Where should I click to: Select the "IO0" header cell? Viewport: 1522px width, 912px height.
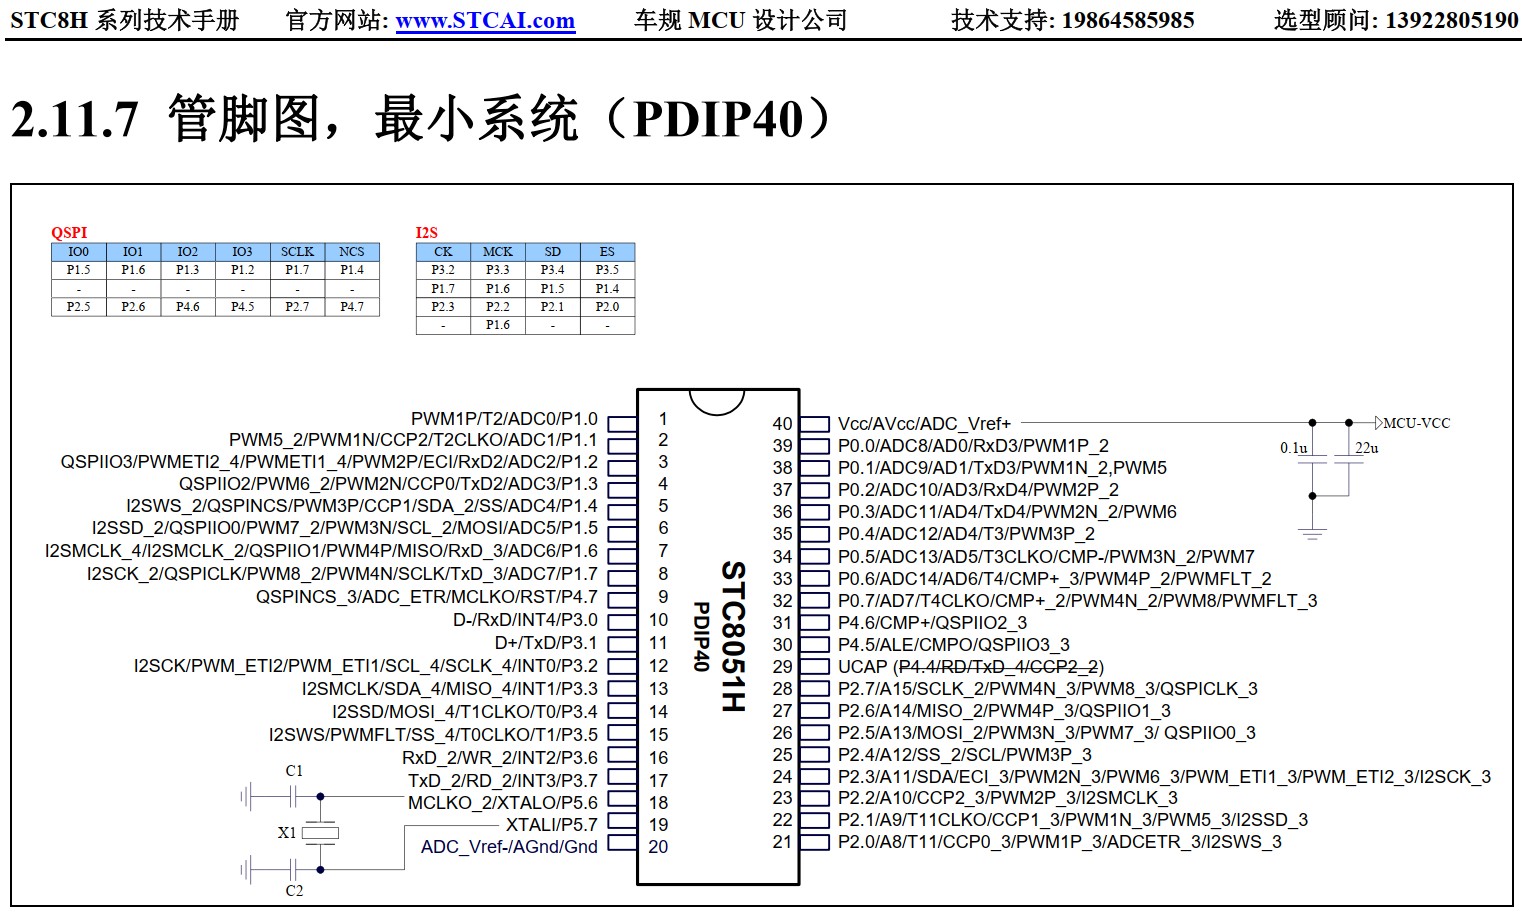coord(78,252)
